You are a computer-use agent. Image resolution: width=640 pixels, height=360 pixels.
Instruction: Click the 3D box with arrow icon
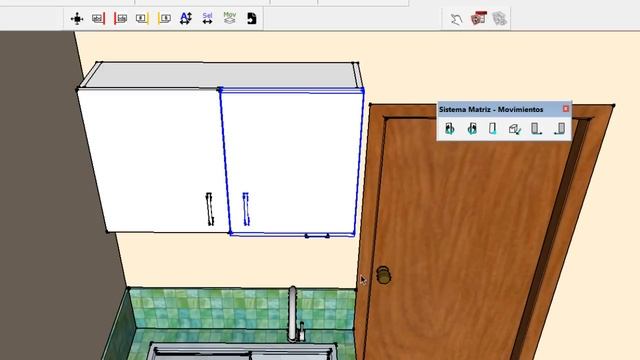tap(515, 129)
